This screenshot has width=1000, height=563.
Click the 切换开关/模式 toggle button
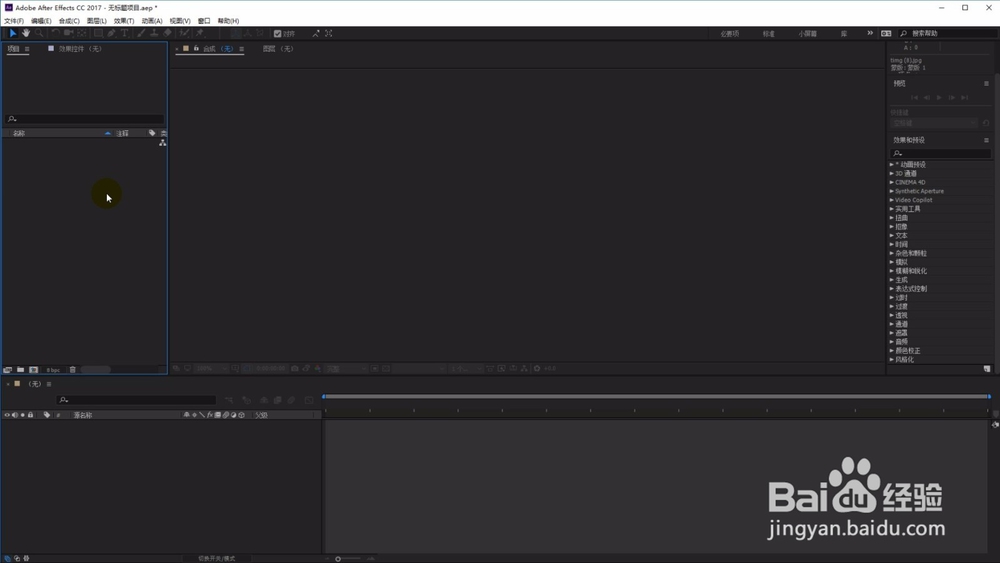click(216, 559)
